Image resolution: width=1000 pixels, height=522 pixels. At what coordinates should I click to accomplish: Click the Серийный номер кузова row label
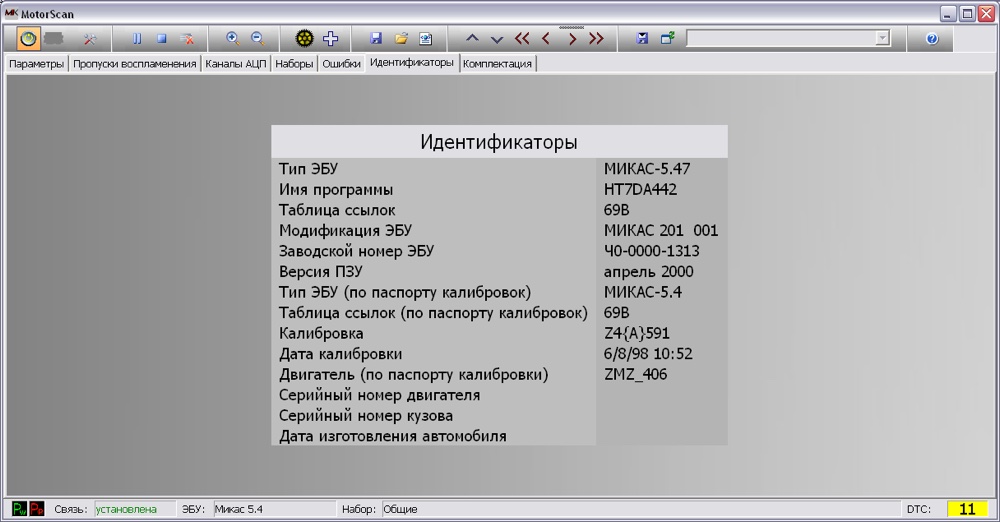(366, 415)
